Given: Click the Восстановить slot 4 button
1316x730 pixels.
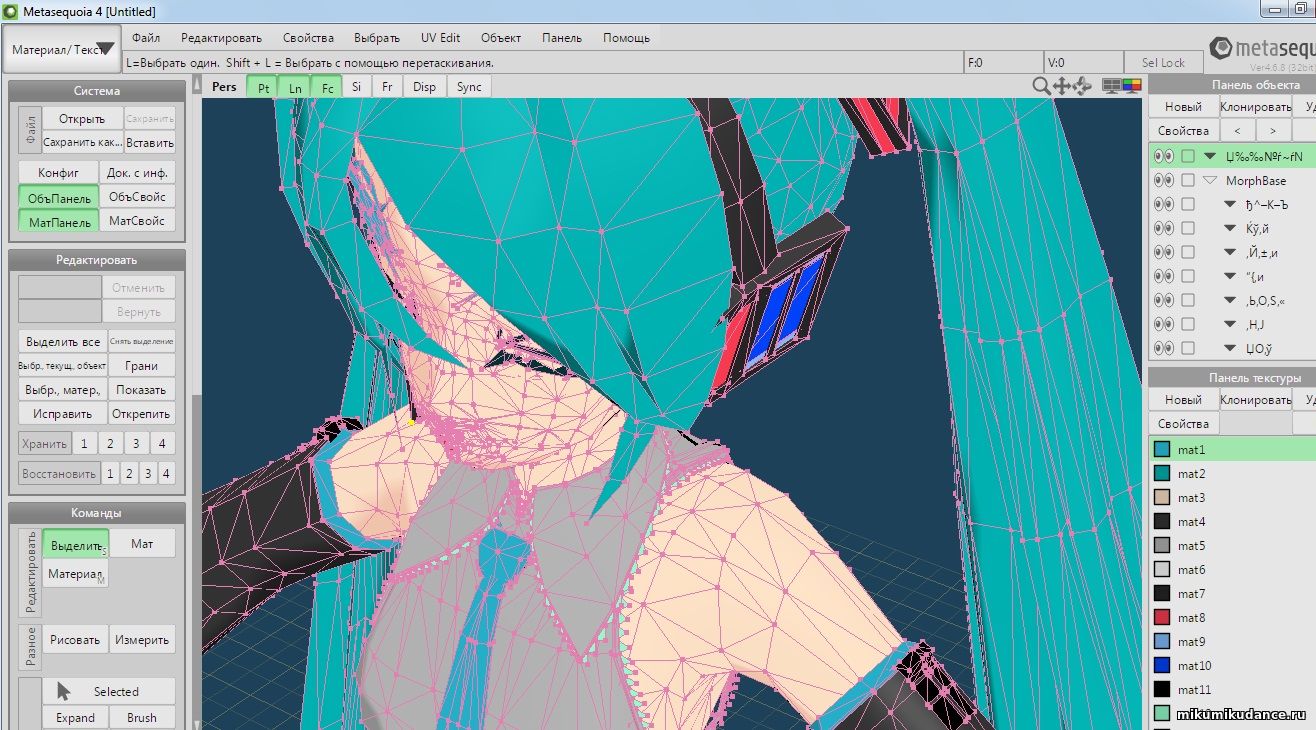Looking at the screenshot, I should point(167,474).
